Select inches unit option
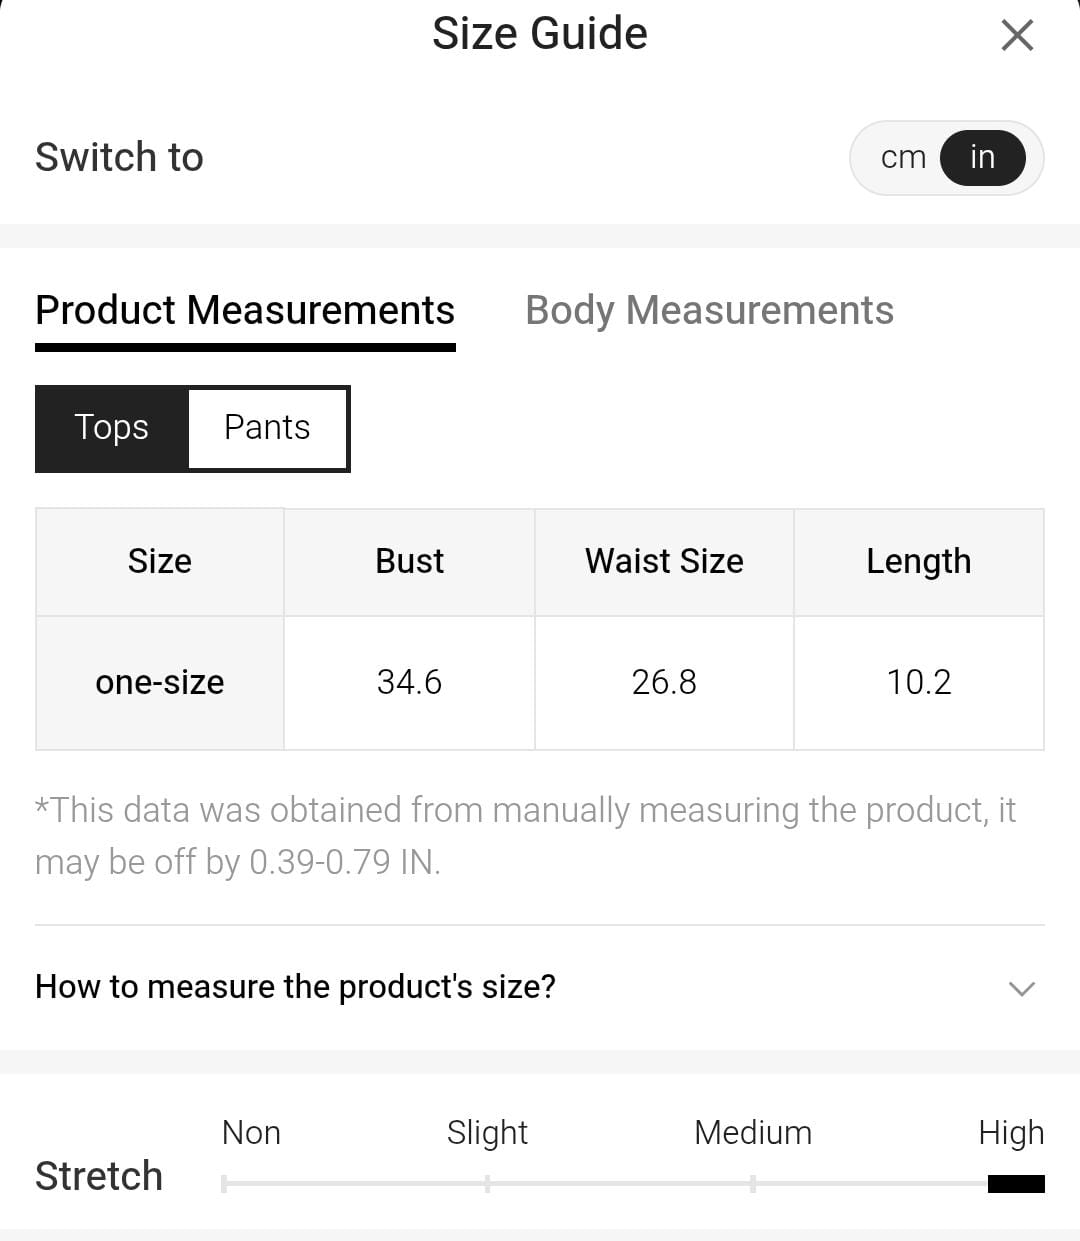The width and height of the screenshot is (1080, 1241). [982, 158]
